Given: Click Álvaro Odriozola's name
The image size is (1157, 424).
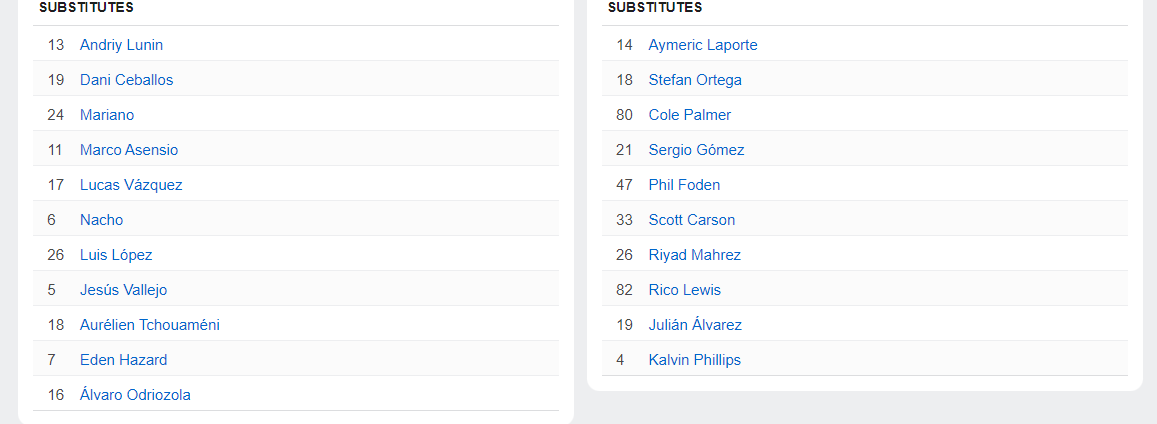Looking at the screenshot, I should point(135,395).
